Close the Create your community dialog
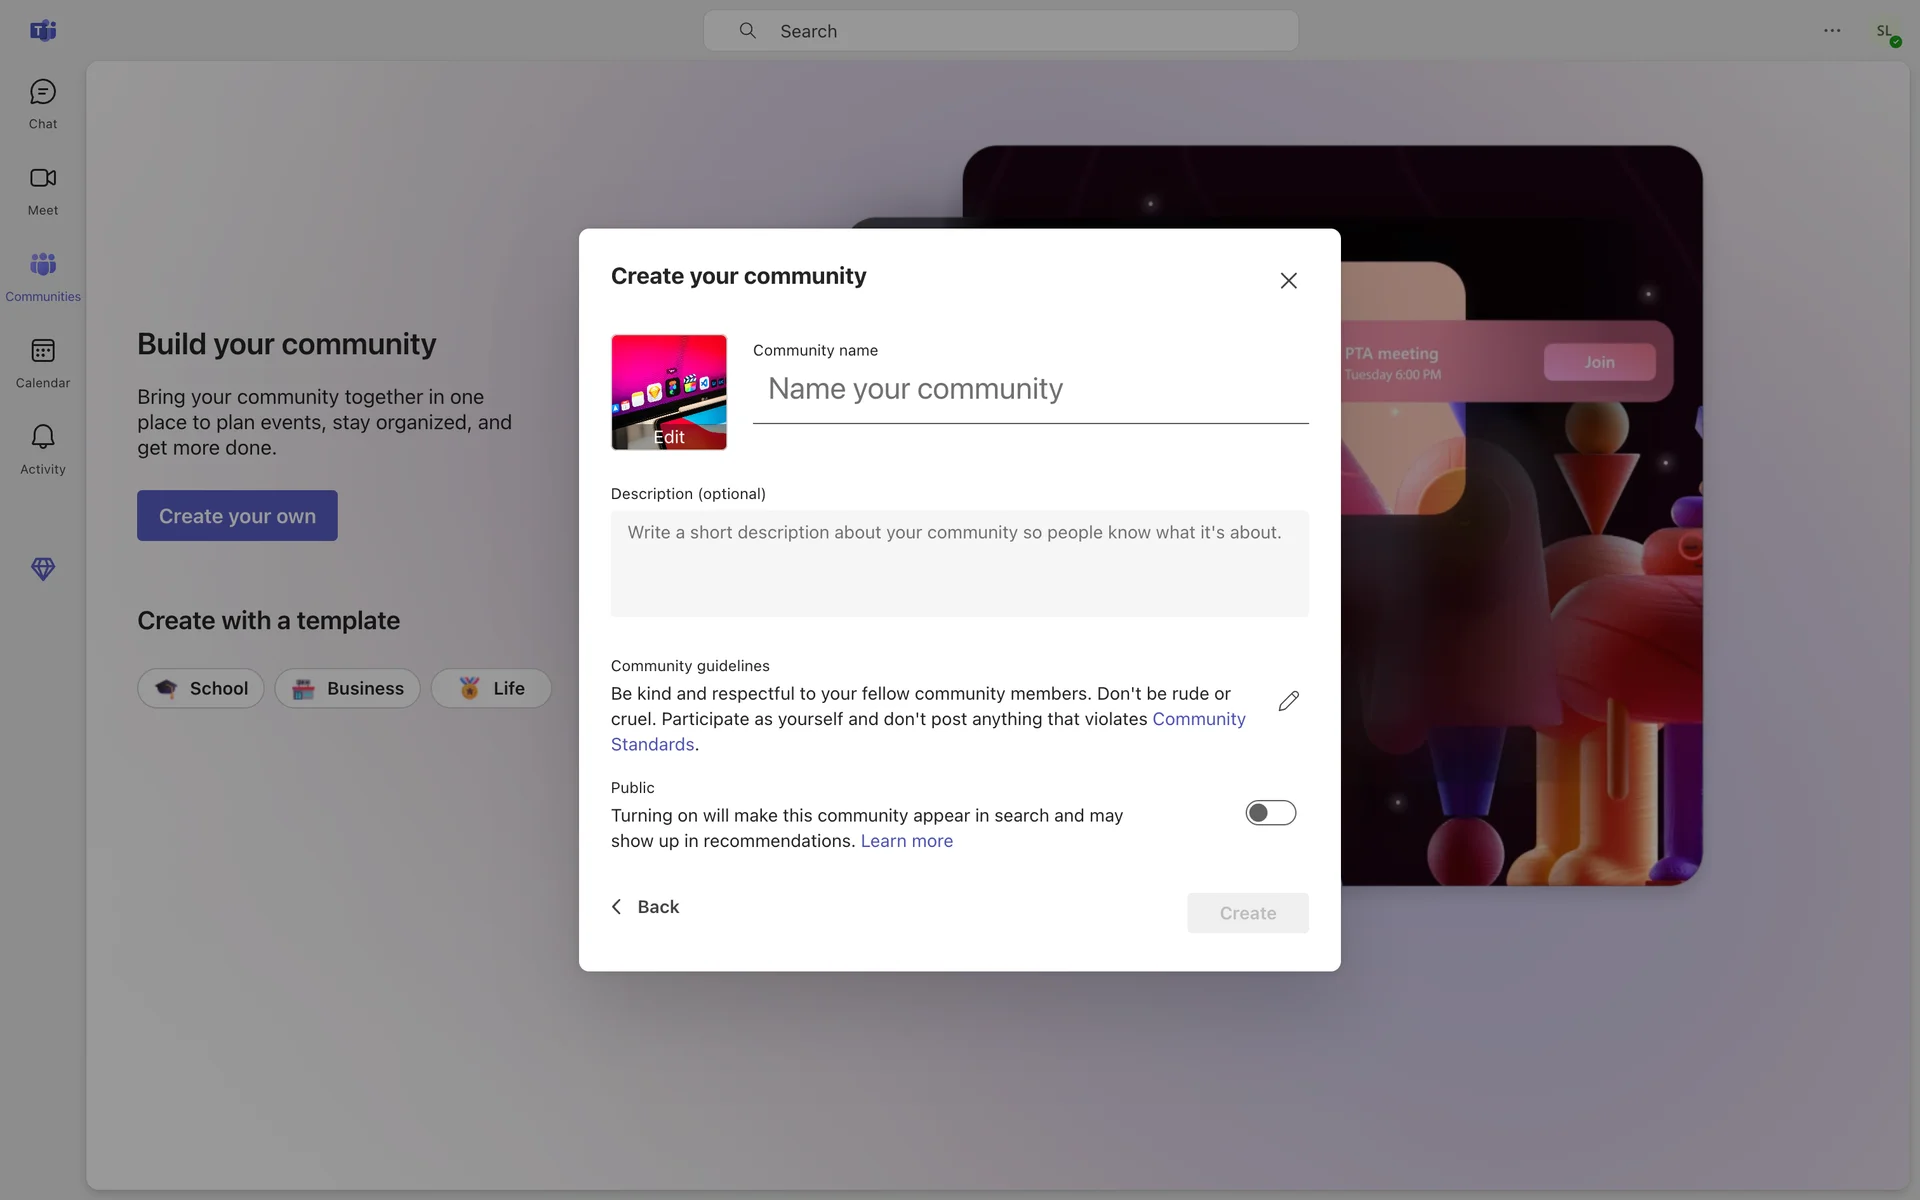 [1288, 281]
